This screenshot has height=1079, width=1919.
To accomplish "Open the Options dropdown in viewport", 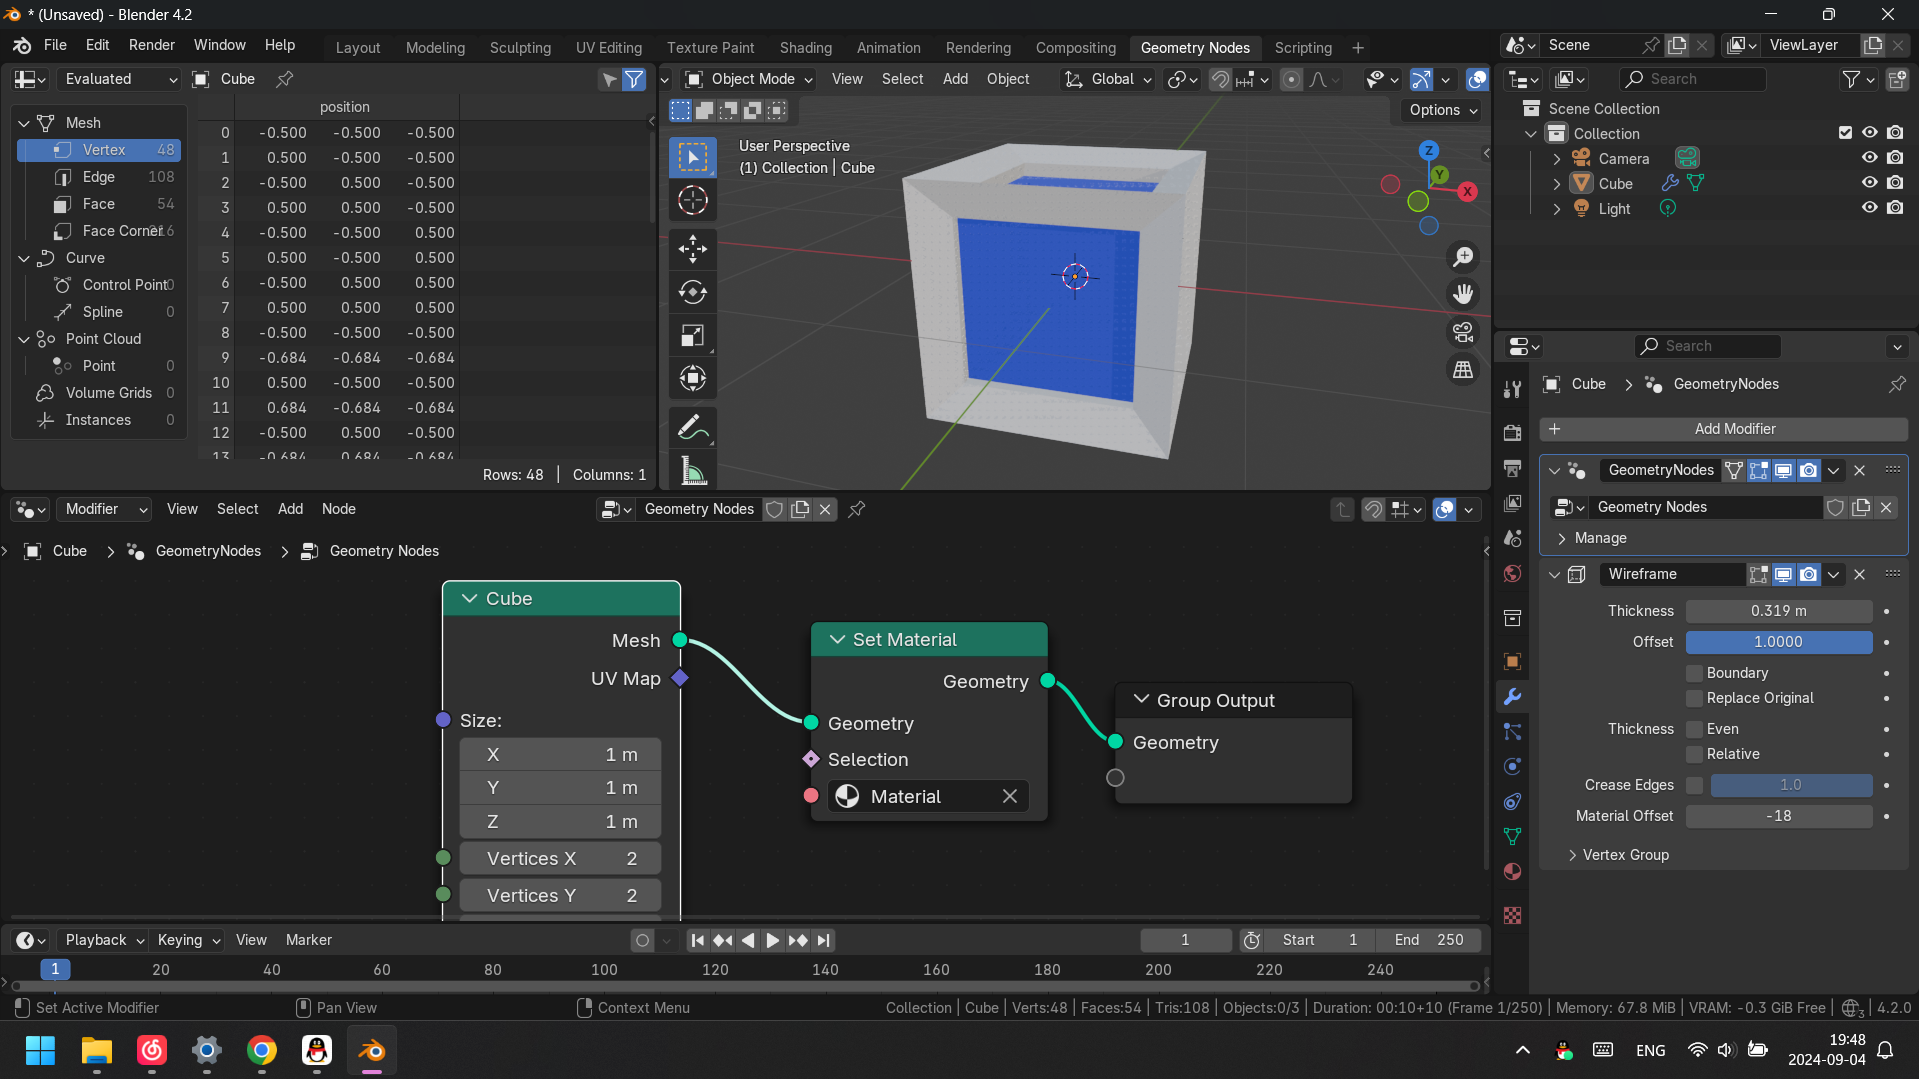I will coord(1443,110).
